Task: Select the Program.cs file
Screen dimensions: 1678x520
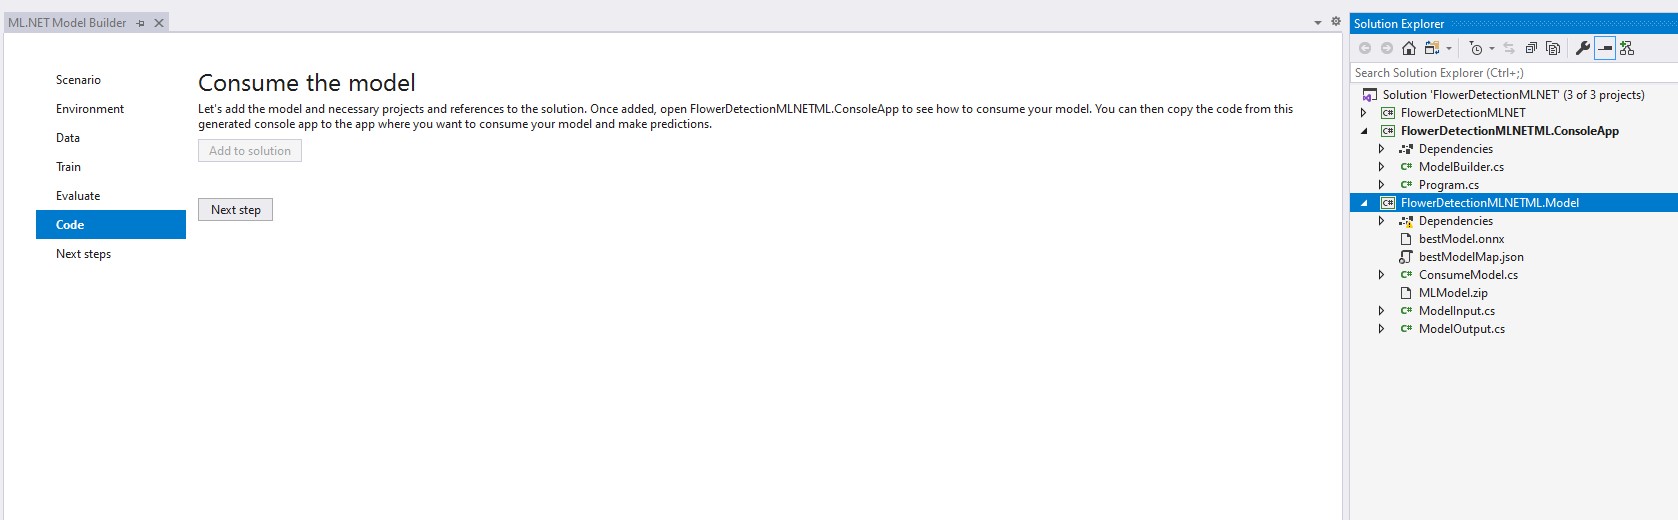Action: click(x=1448, y=185)
